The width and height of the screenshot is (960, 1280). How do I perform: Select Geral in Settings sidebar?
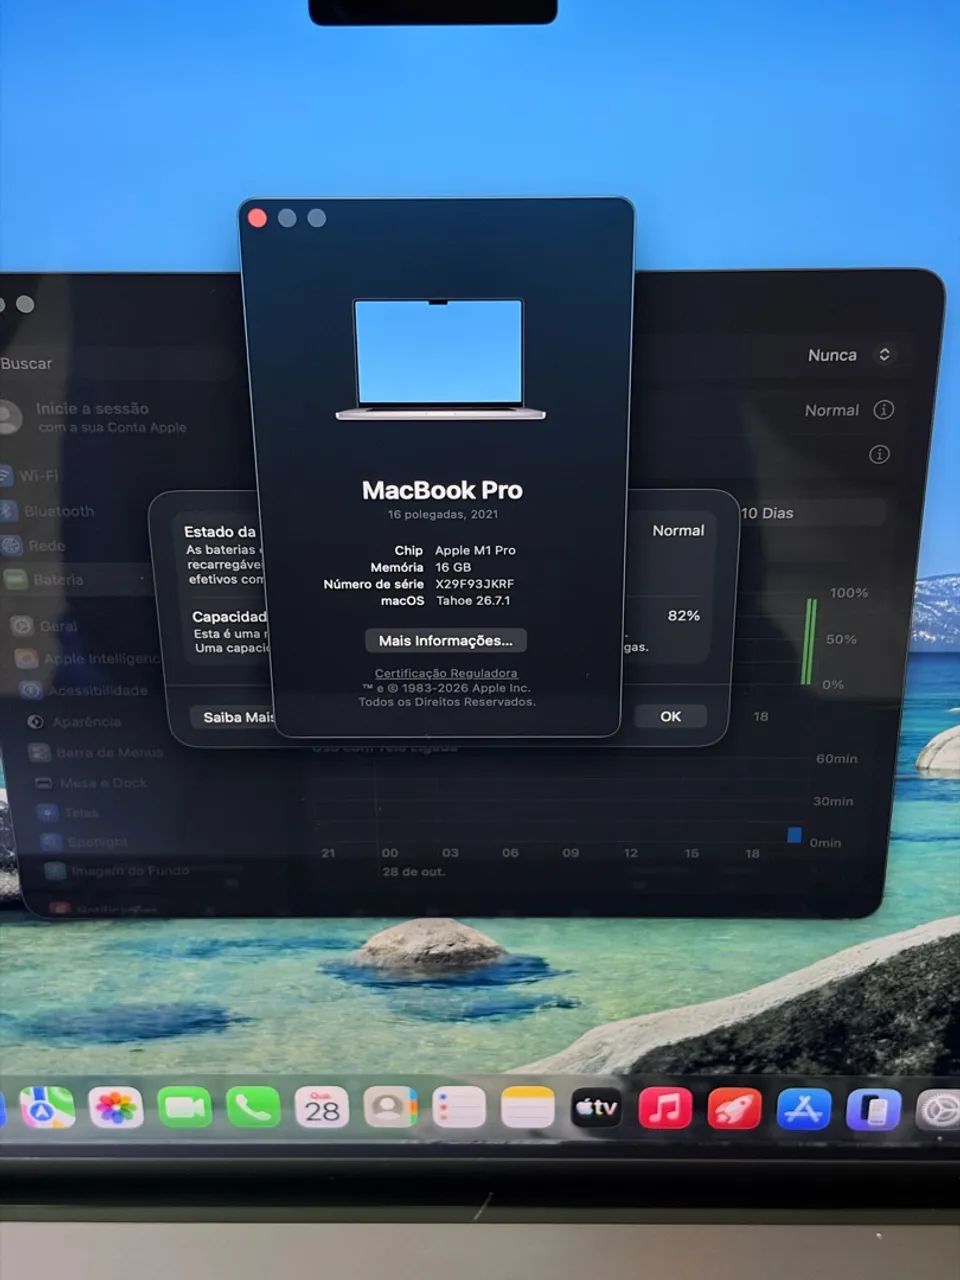point(45,626)
